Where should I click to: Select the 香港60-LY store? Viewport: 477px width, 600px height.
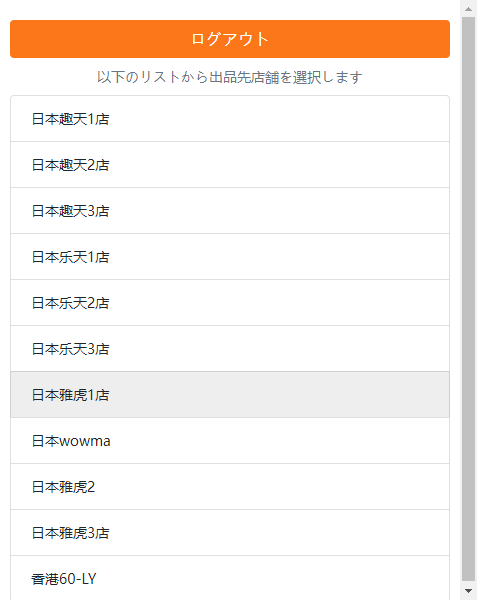click(x=230, y=578)
